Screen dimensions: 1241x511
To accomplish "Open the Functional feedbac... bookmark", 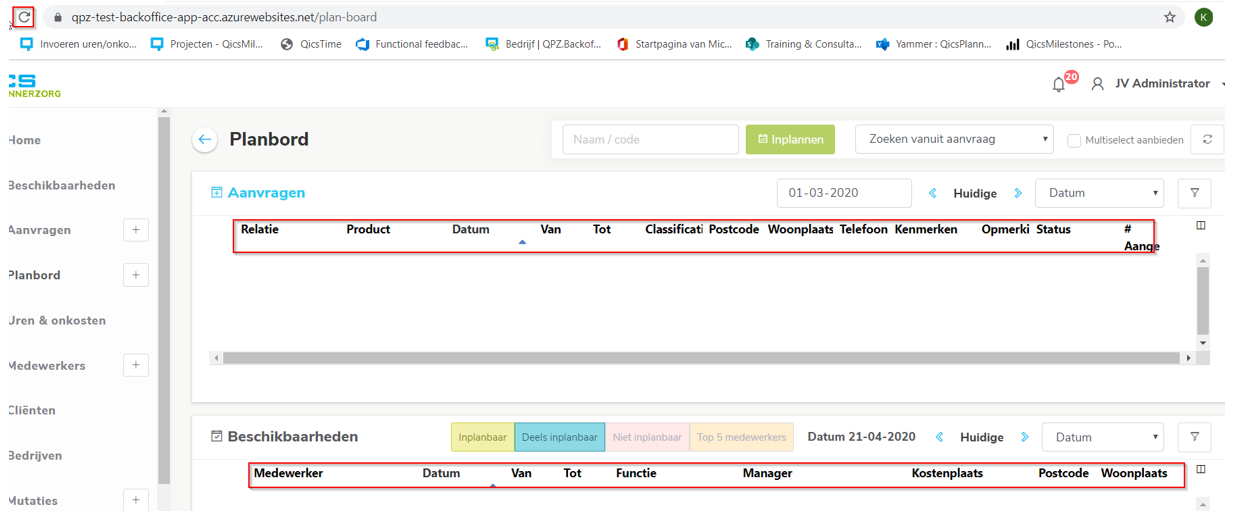I will [x=412, y=44].
